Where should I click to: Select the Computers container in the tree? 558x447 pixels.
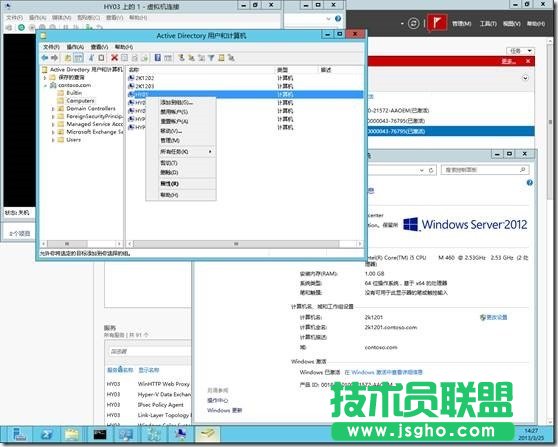pos(80,101)
